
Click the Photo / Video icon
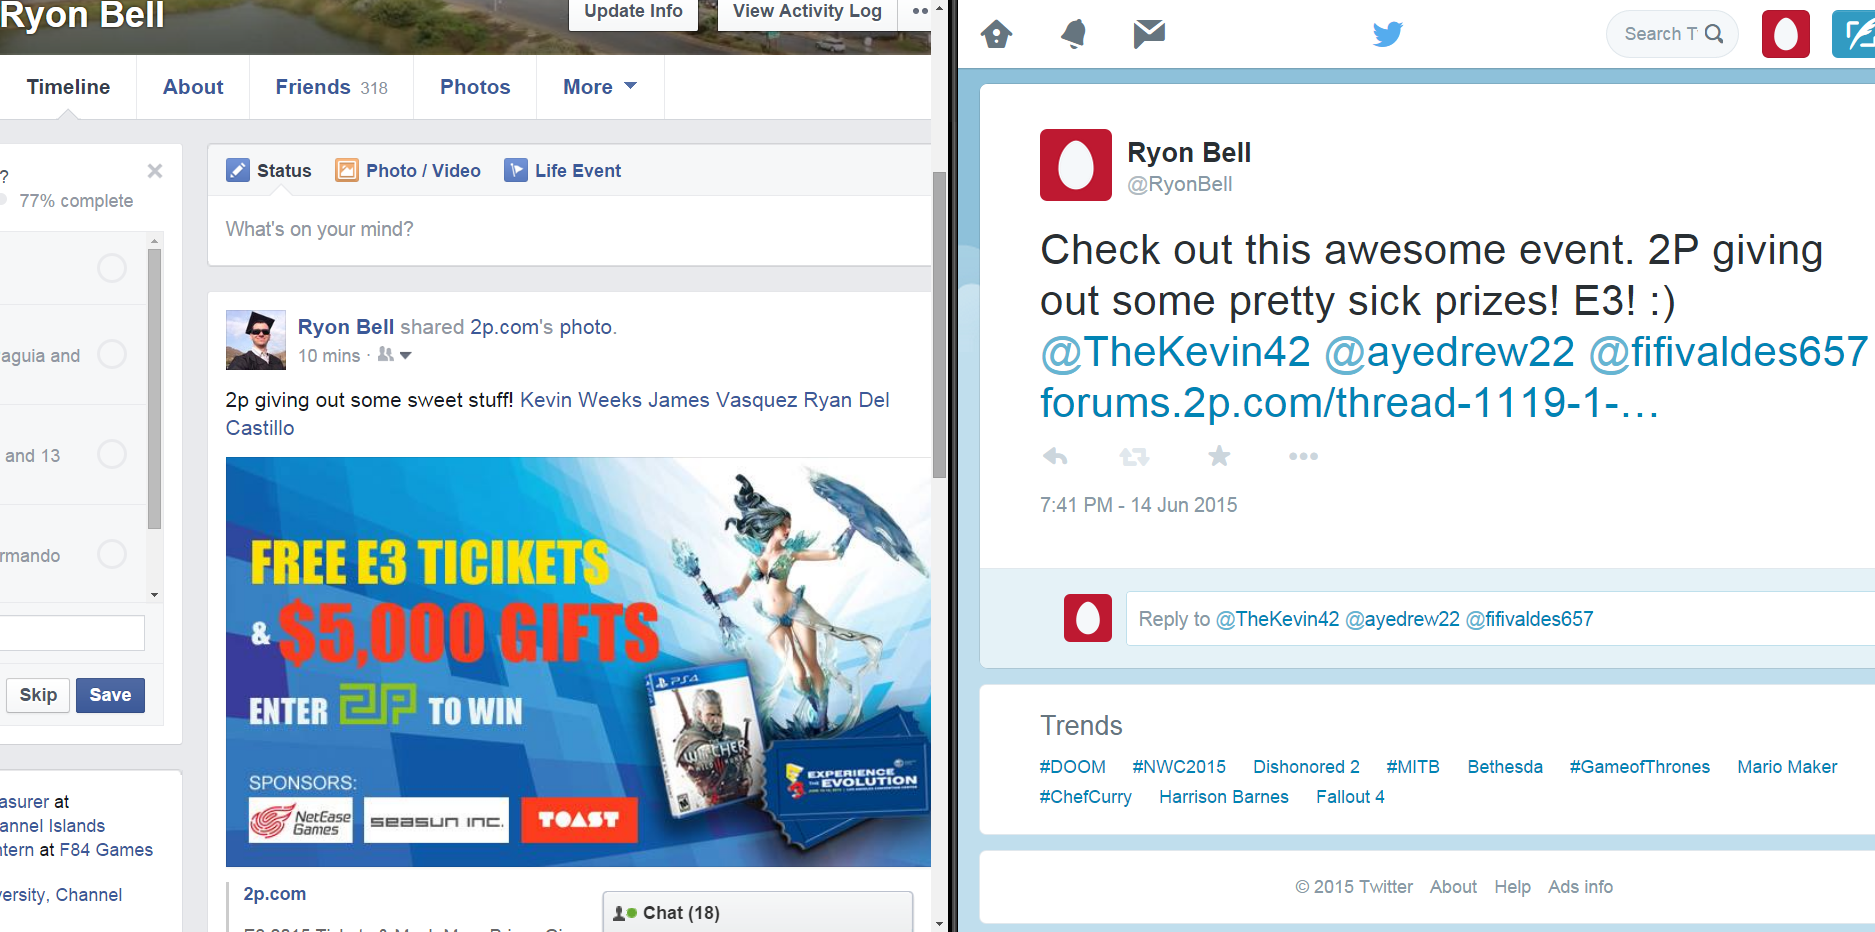point(346,170)
